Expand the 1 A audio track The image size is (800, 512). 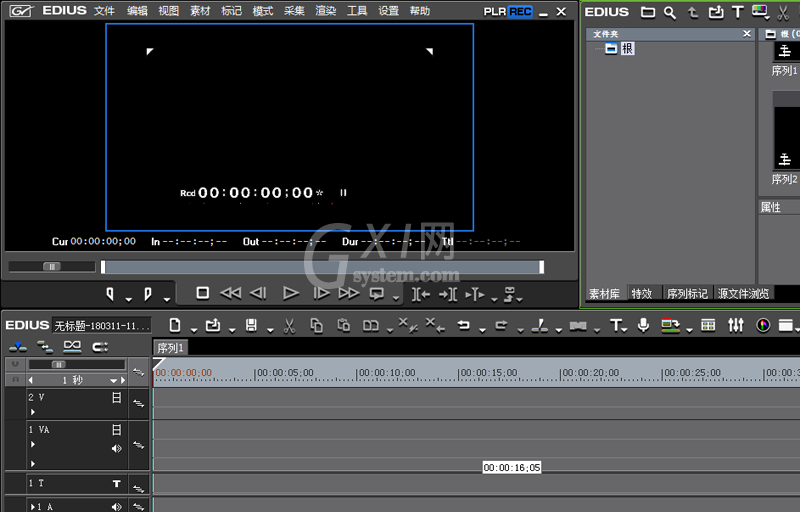[33, 506]
